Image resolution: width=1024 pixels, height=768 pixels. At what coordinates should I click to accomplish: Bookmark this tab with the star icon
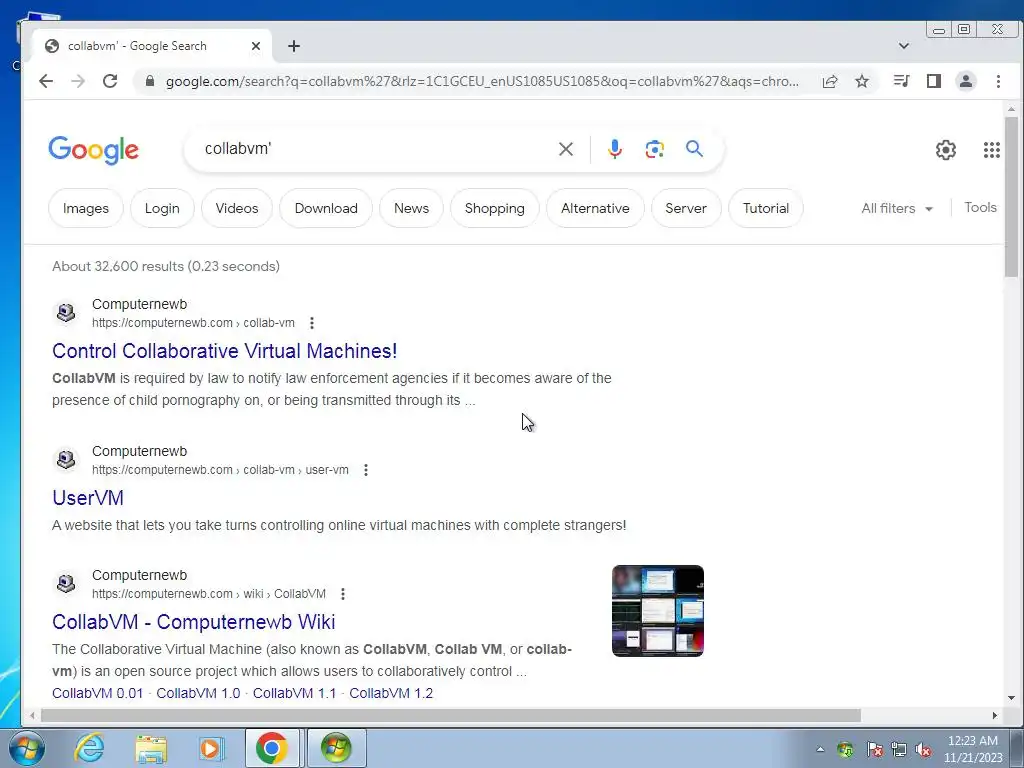tap(862, 81)
